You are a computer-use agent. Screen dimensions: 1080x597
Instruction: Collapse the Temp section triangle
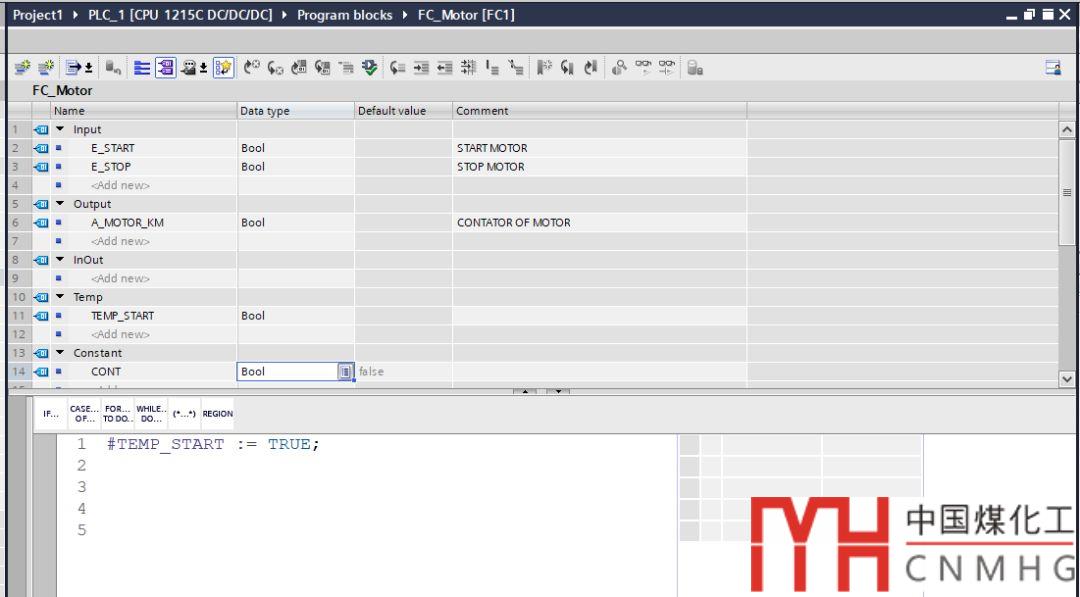[60, 296]
